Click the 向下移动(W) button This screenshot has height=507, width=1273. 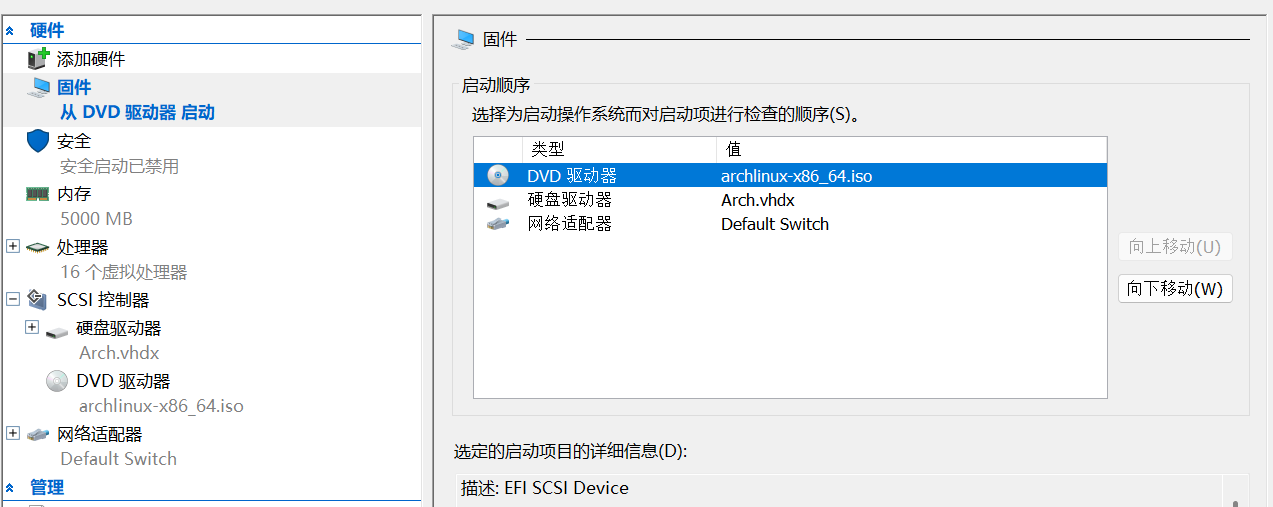click(1175, 289)
